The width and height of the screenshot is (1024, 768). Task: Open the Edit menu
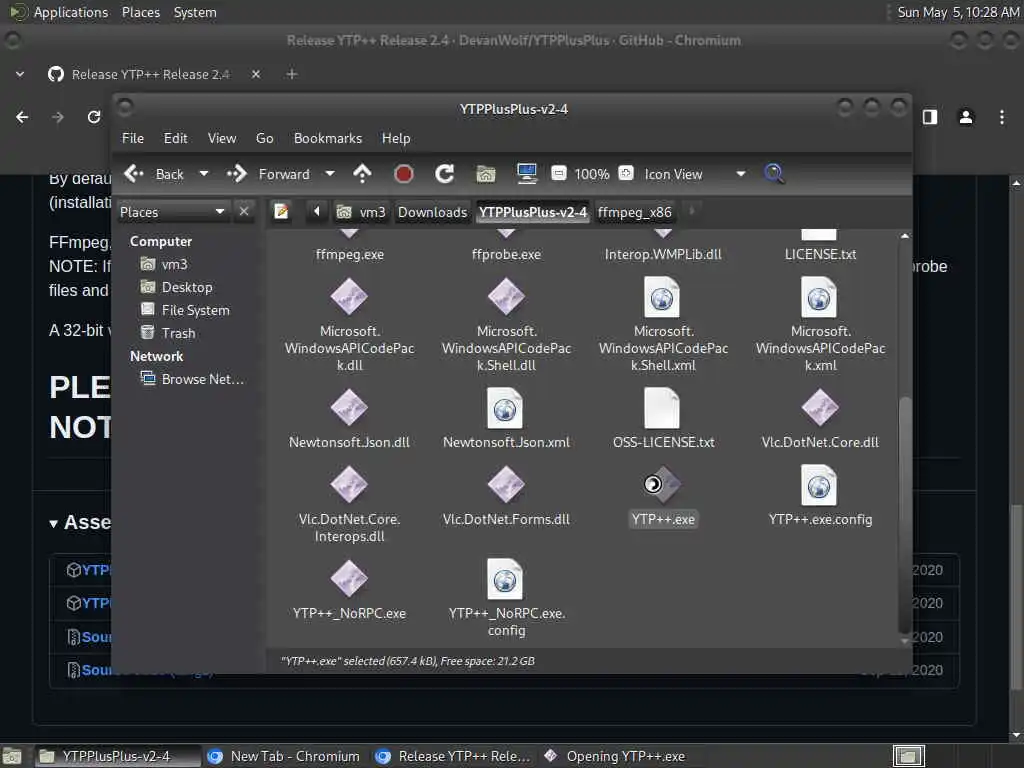pyautogui.click(x=175, y=138)
